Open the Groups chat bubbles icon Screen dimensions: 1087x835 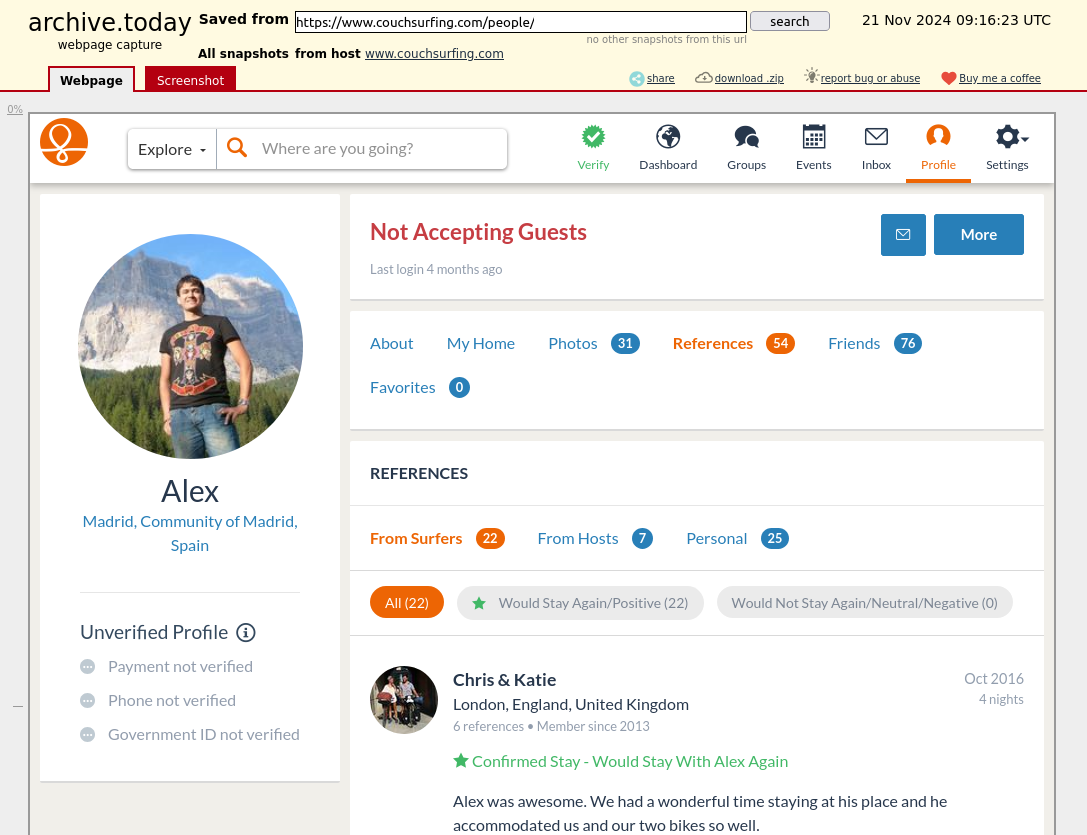(x=747, y=137)
